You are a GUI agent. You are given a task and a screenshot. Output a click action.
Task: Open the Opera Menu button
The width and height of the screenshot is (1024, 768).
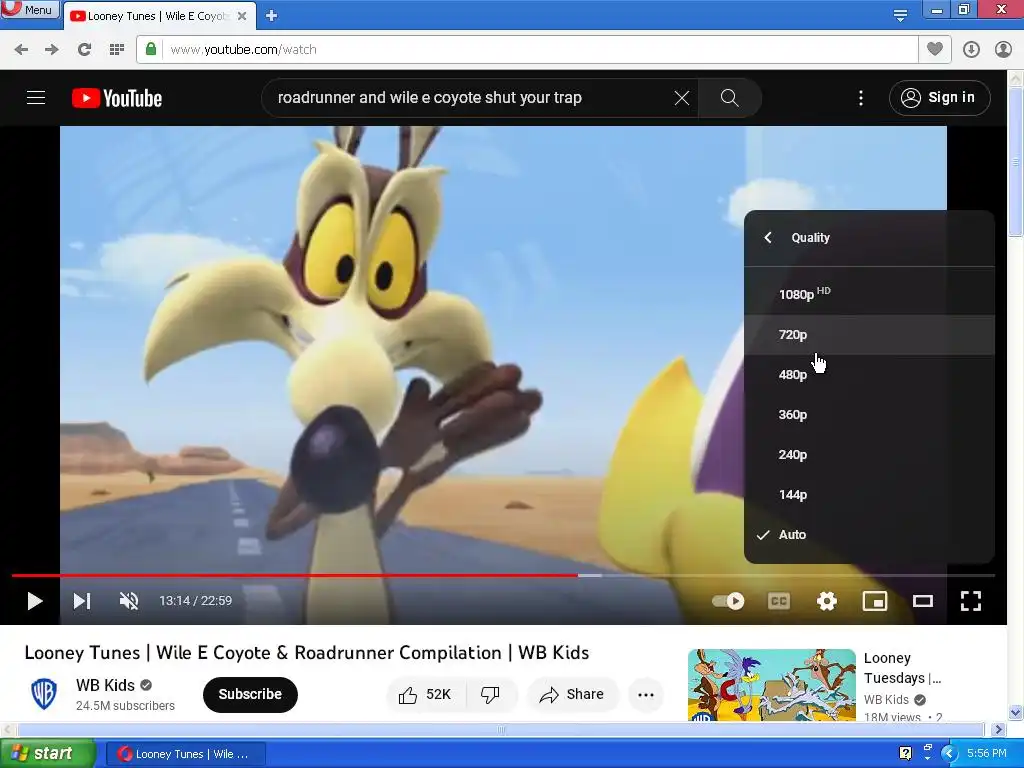(x=29, y=10)
